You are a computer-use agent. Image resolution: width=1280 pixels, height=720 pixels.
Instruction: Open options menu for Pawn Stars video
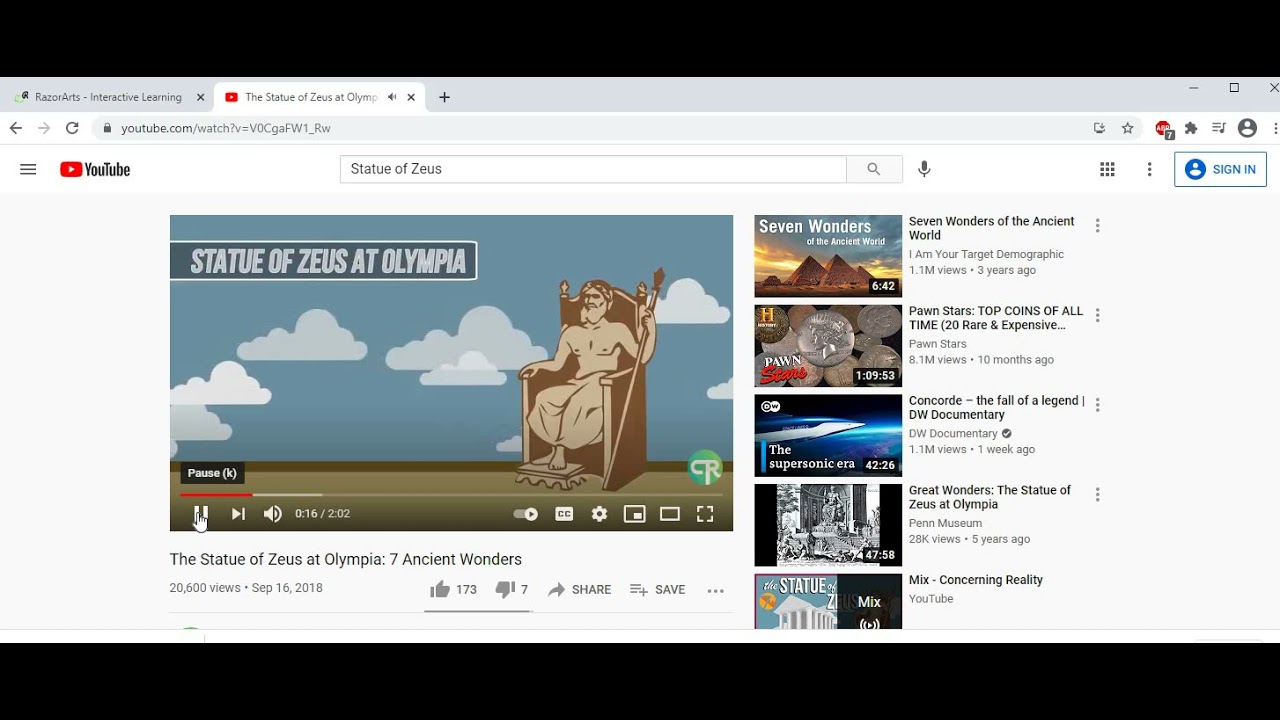point(1097,315)
